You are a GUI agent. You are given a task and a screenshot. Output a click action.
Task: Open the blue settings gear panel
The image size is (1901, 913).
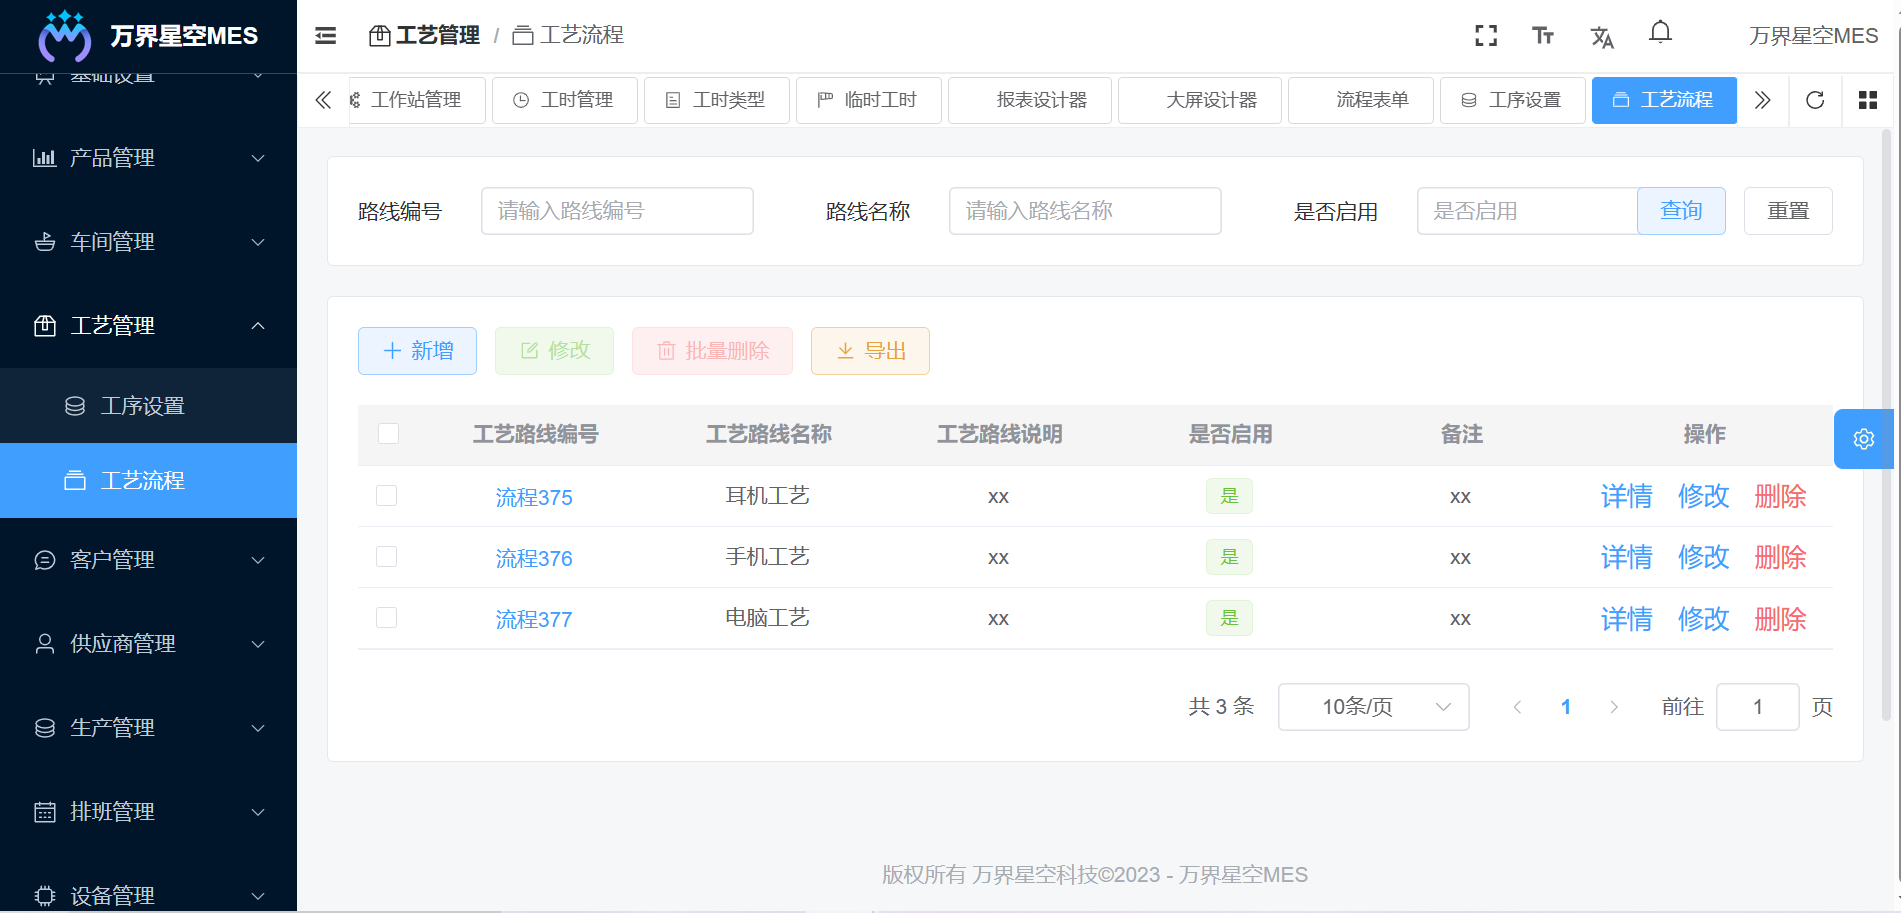click(1864, 439)
